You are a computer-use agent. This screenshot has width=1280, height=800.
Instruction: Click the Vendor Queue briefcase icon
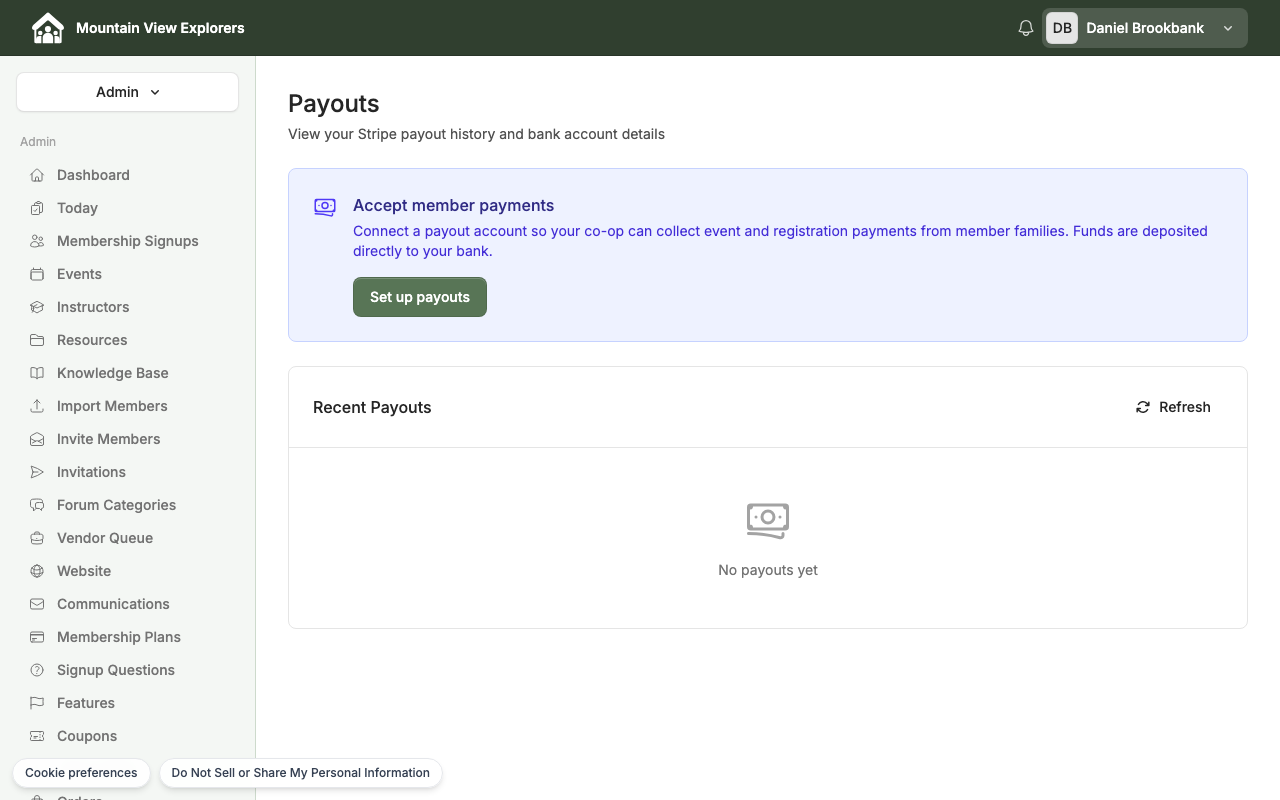pos(37,538)
